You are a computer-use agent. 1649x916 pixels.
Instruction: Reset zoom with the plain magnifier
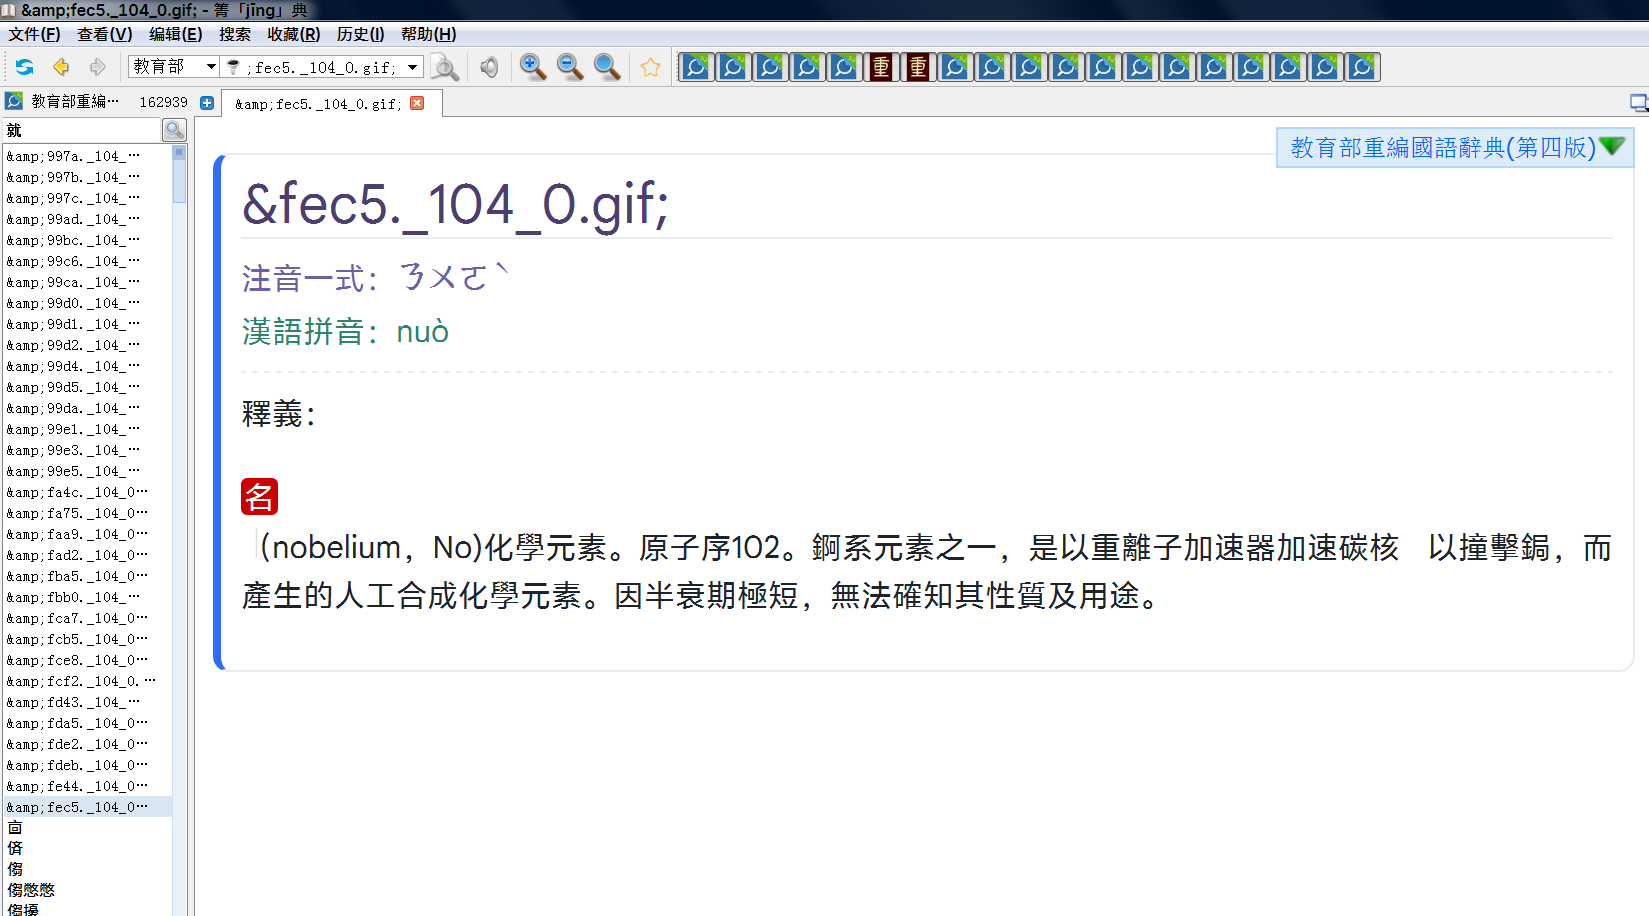point(607,67)
